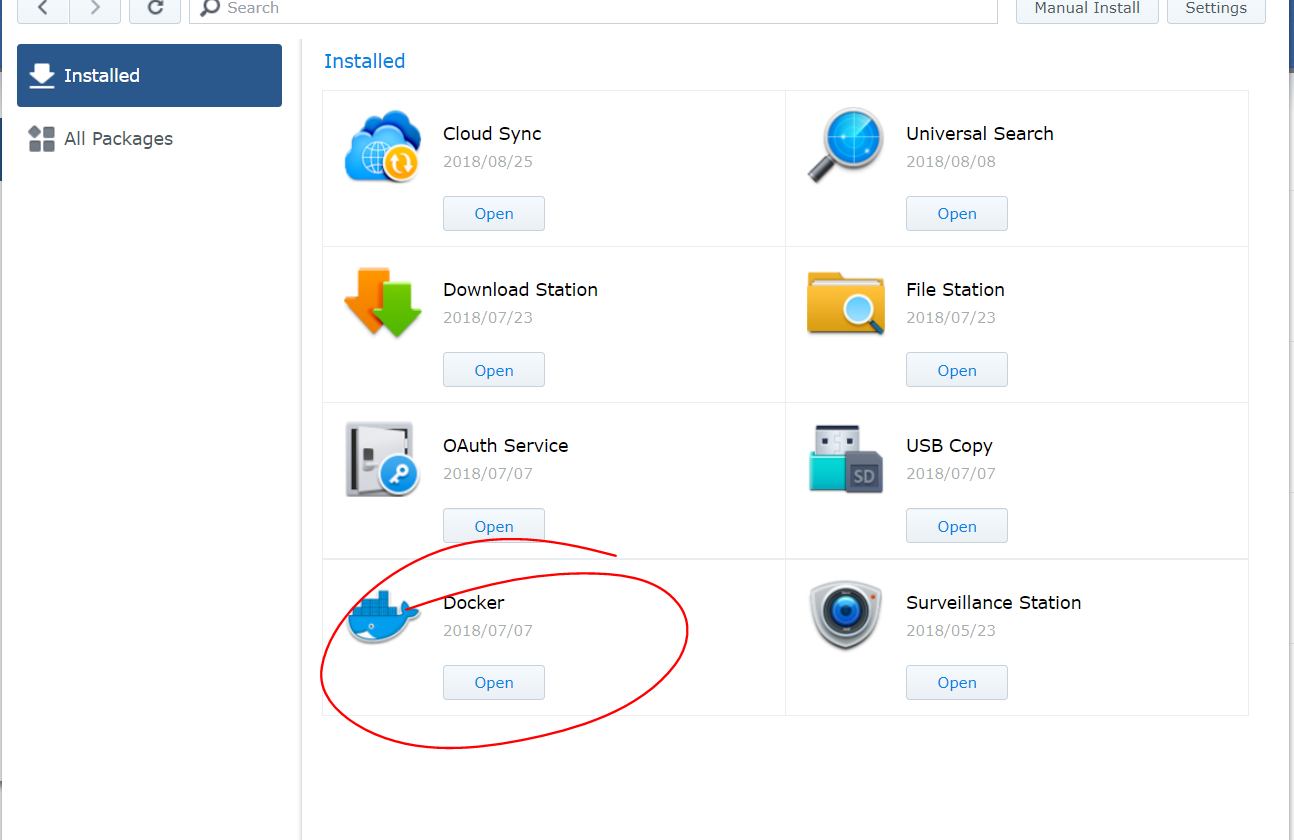Click the File Station folder icon
The height and width of the screenshot is (840, 1294).
[846, 302]
